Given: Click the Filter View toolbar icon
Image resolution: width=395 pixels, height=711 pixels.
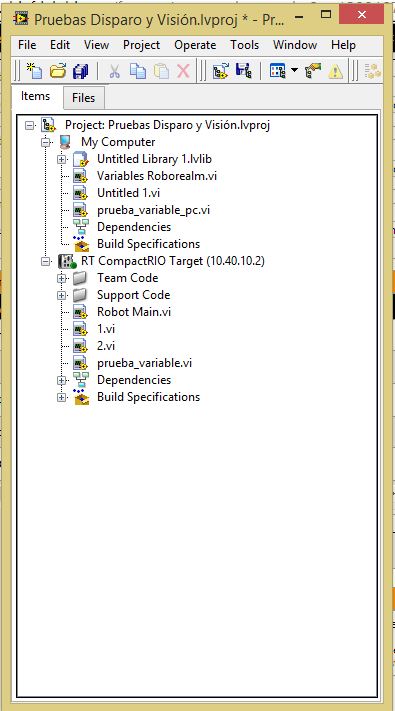Looking at the screenshot, I should click(x=278, y=71).
